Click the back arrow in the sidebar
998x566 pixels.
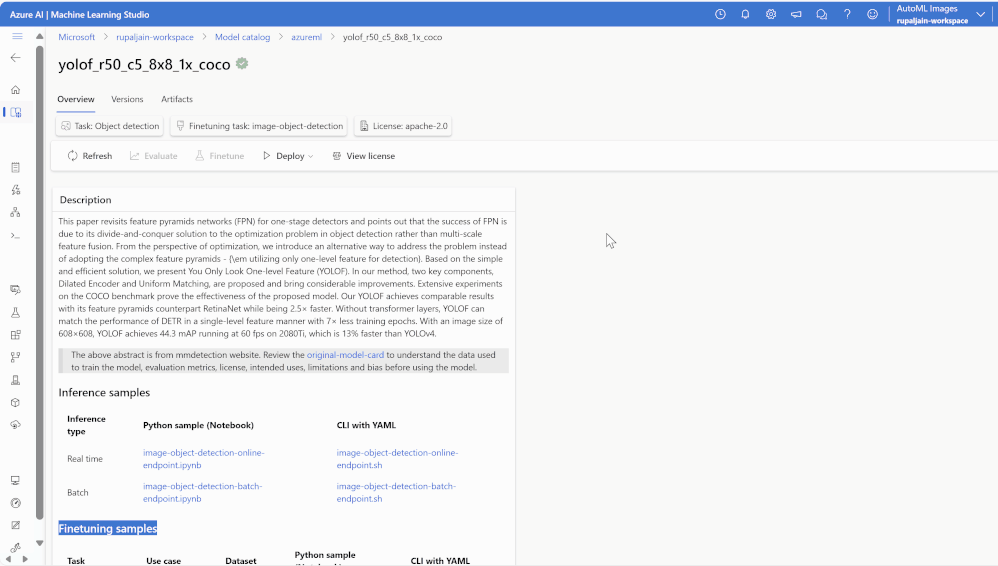coord(16,58)
